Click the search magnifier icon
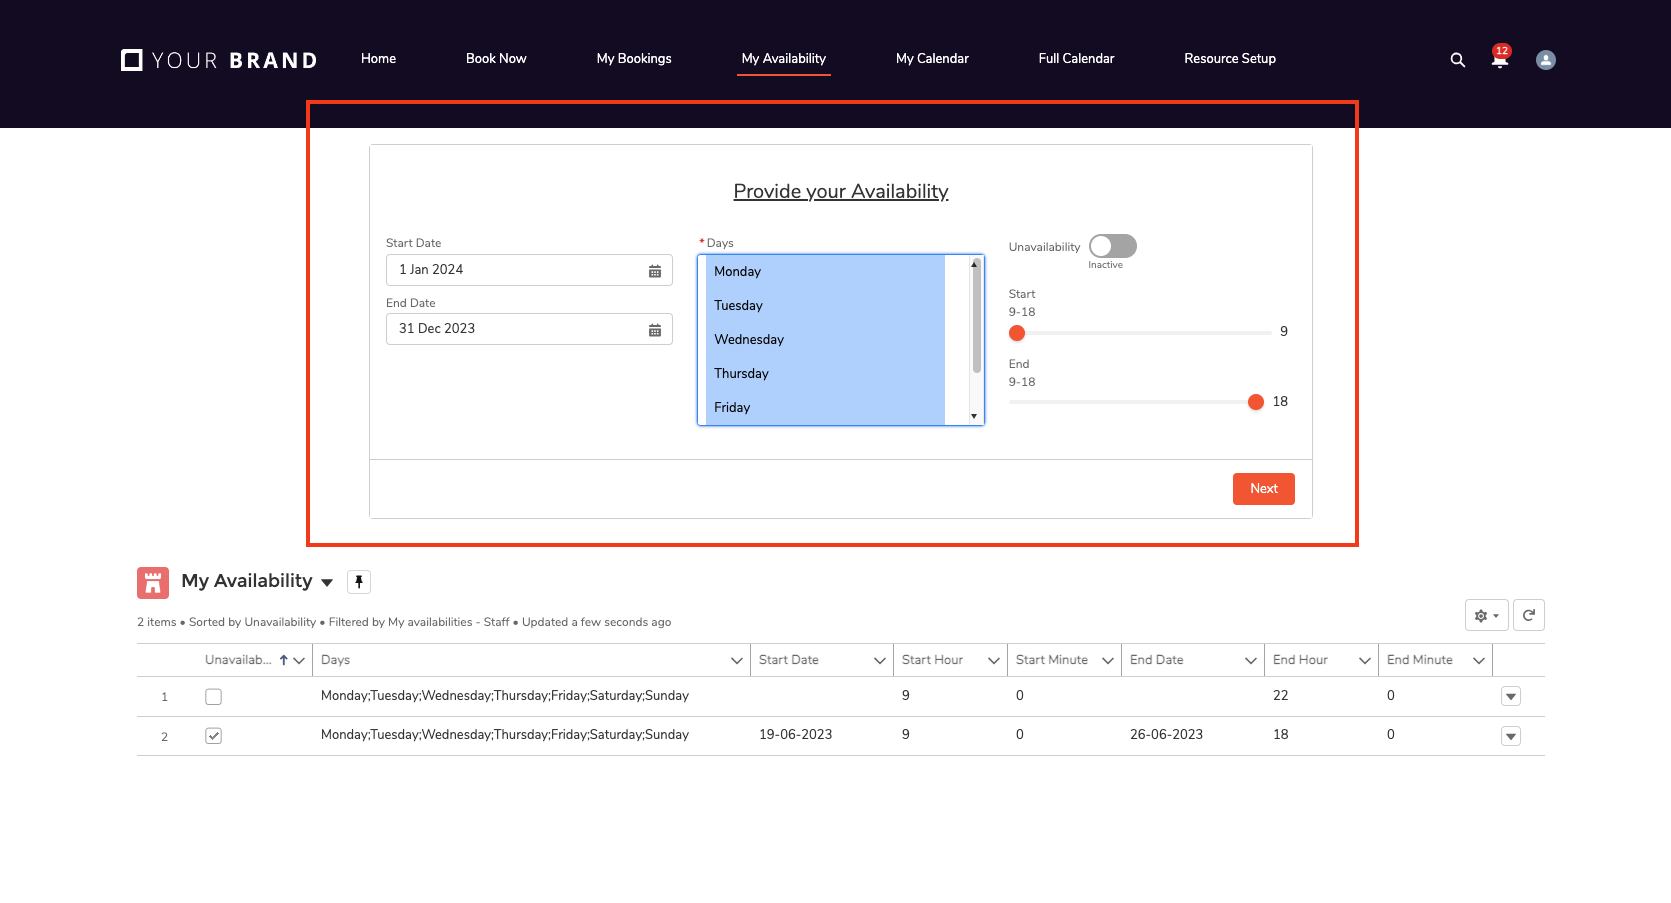Image resolution: width=1671 pixels, height=903 pixels. tap(1457, 60)
